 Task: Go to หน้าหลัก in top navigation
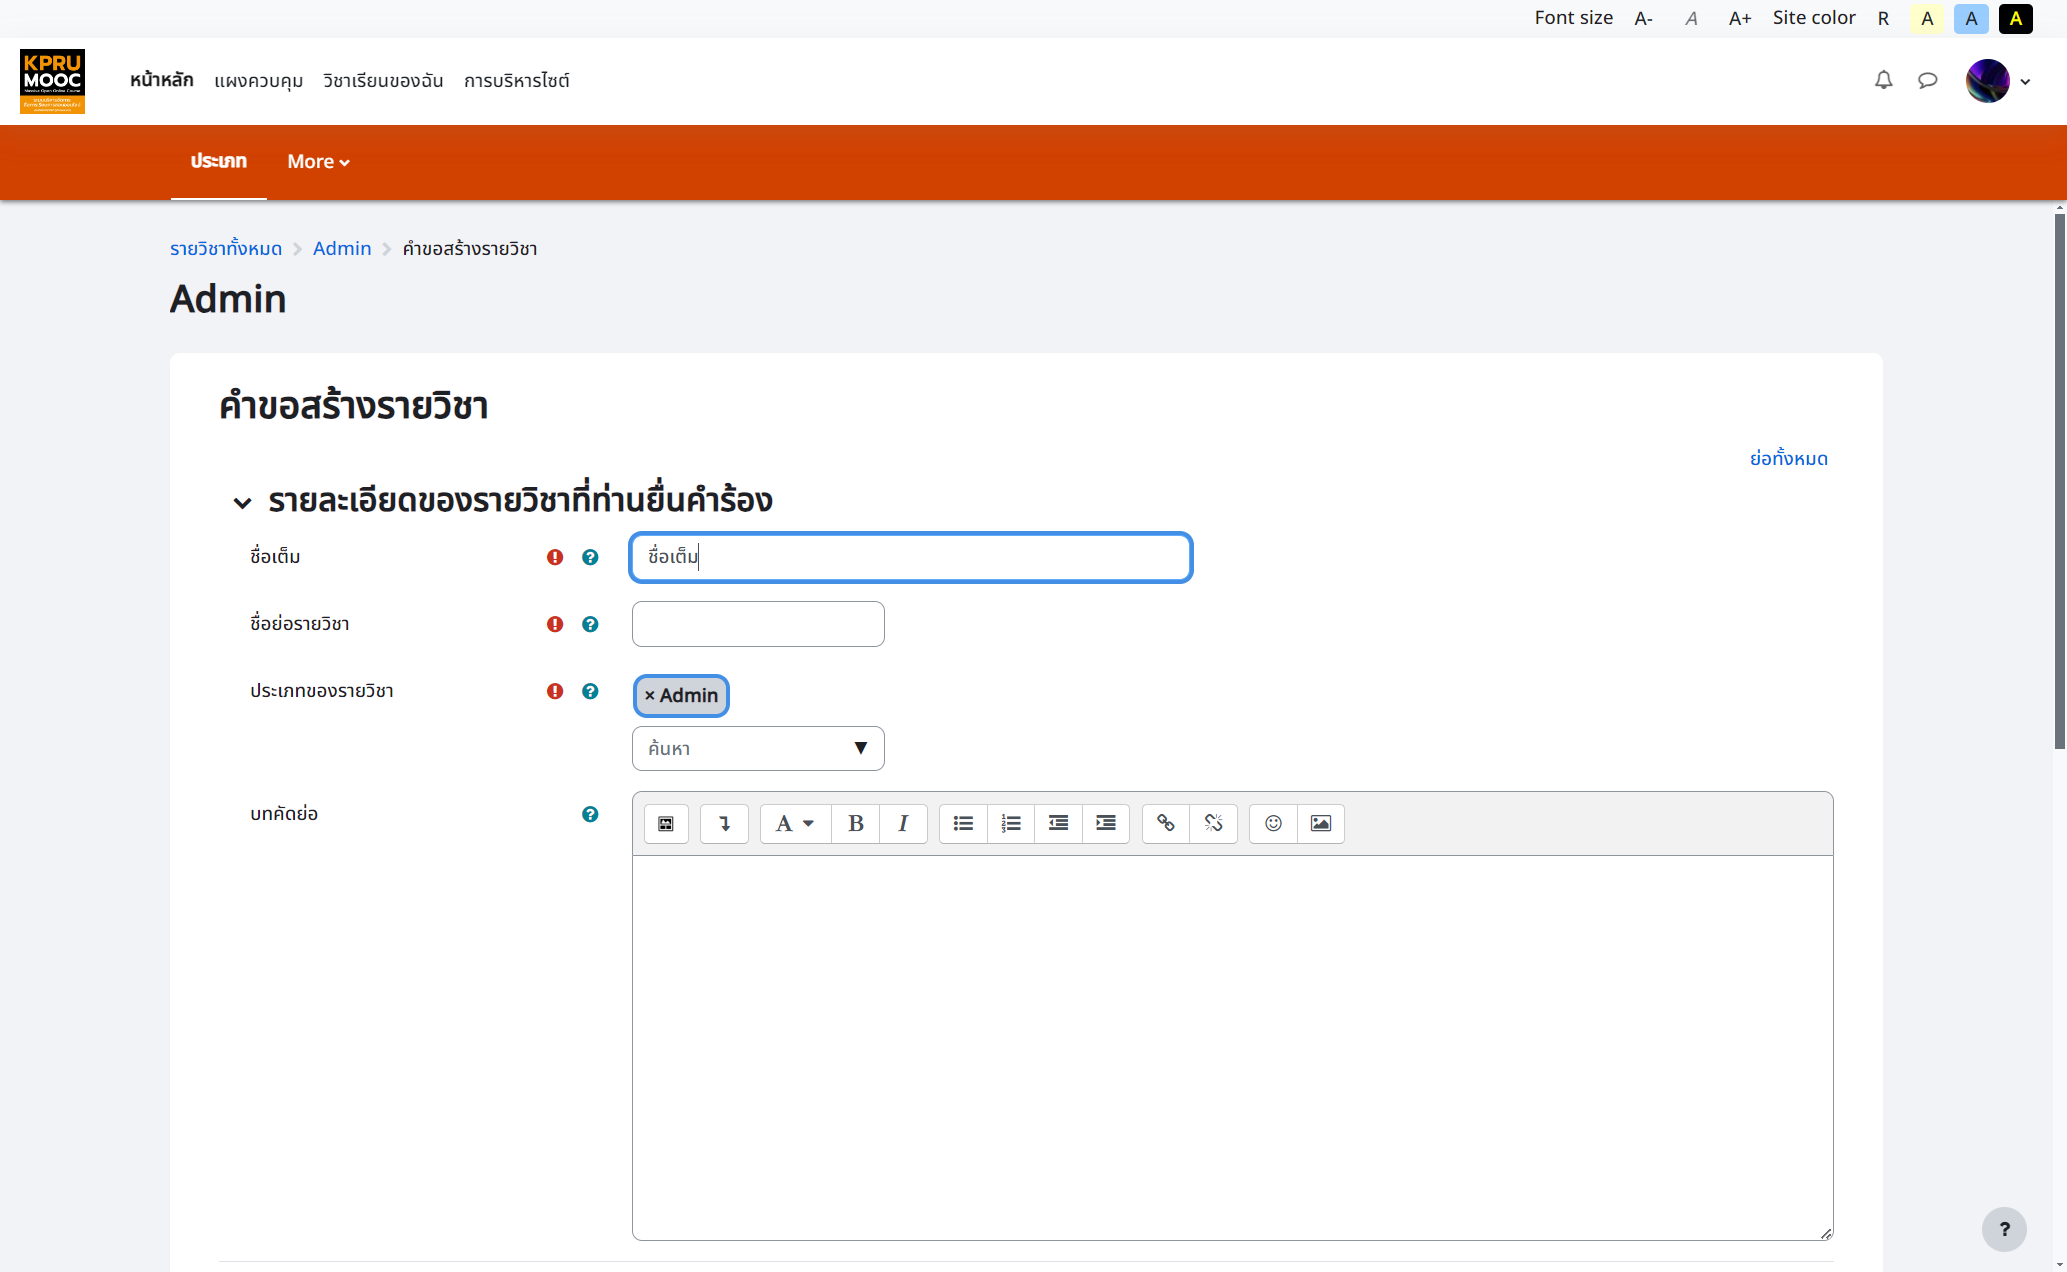click(x=162, y=80)
